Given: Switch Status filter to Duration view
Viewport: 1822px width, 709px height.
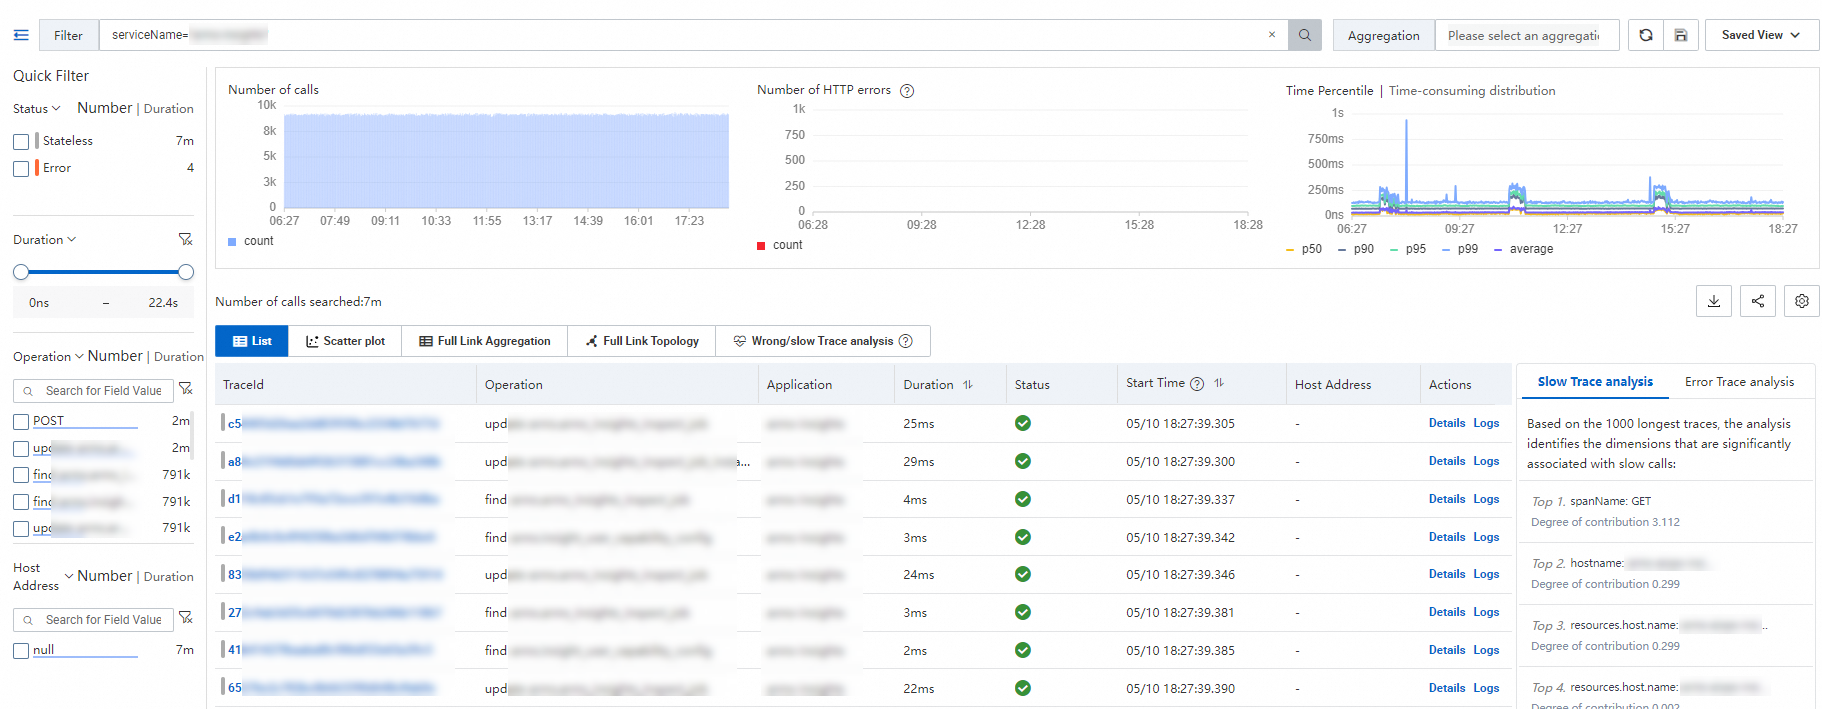Looking at the screenshot, I should tap(169, 109).
